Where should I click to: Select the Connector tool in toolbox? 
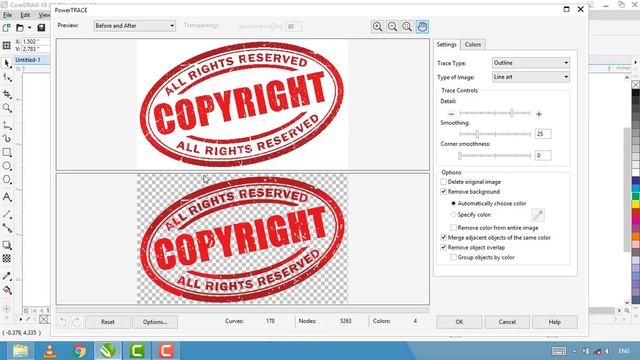pos(7,228)
